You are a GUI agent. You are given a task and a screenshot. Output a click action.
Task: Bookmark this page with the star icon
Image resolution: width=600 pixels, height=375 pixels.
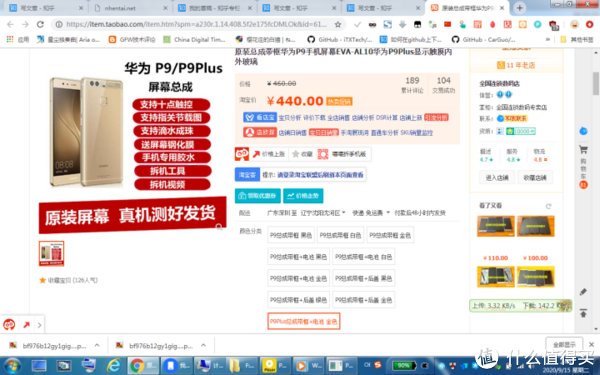pos(338,24)
